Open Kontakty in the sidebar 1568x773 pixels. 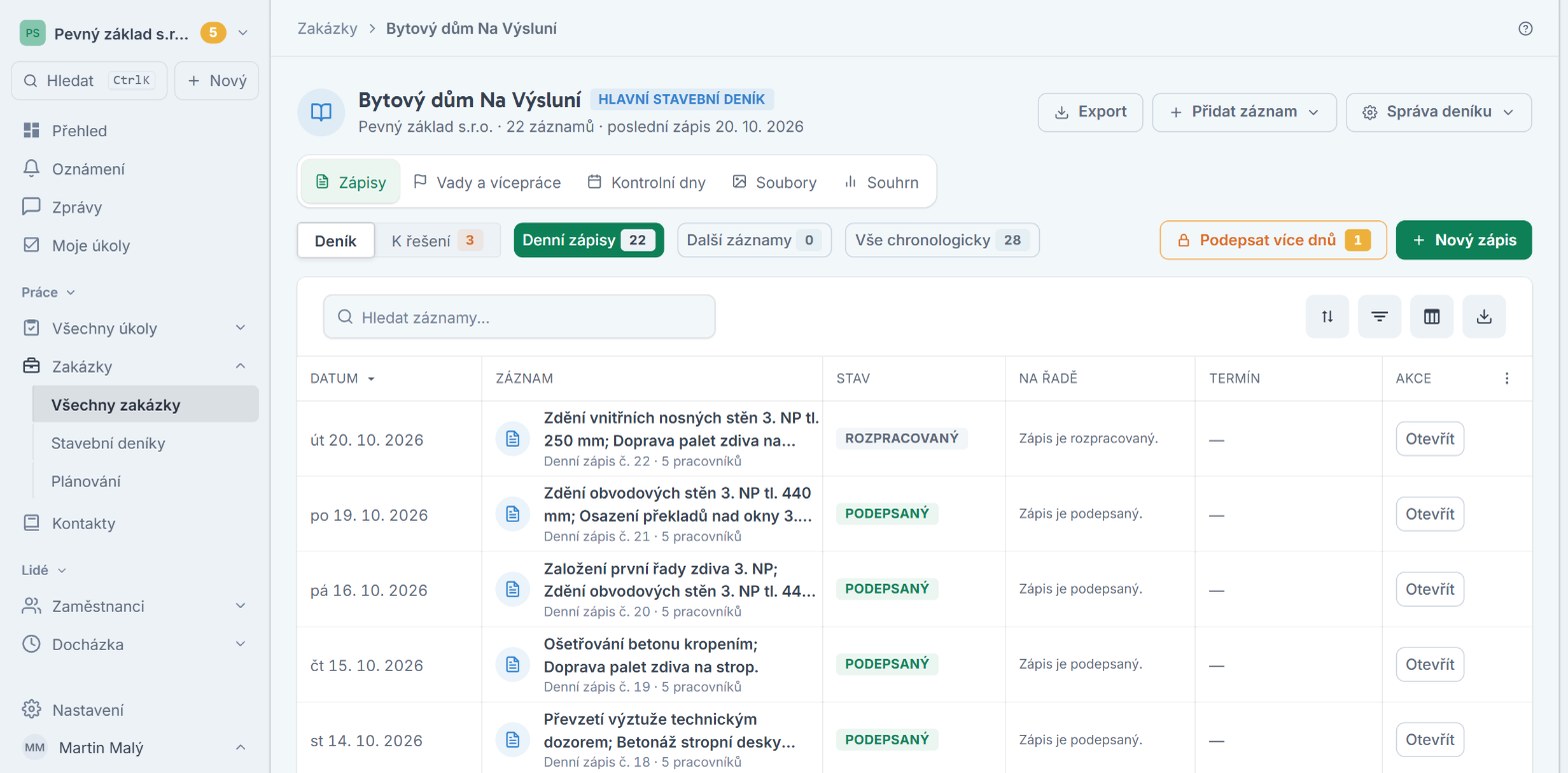click(x=135, y=523)
